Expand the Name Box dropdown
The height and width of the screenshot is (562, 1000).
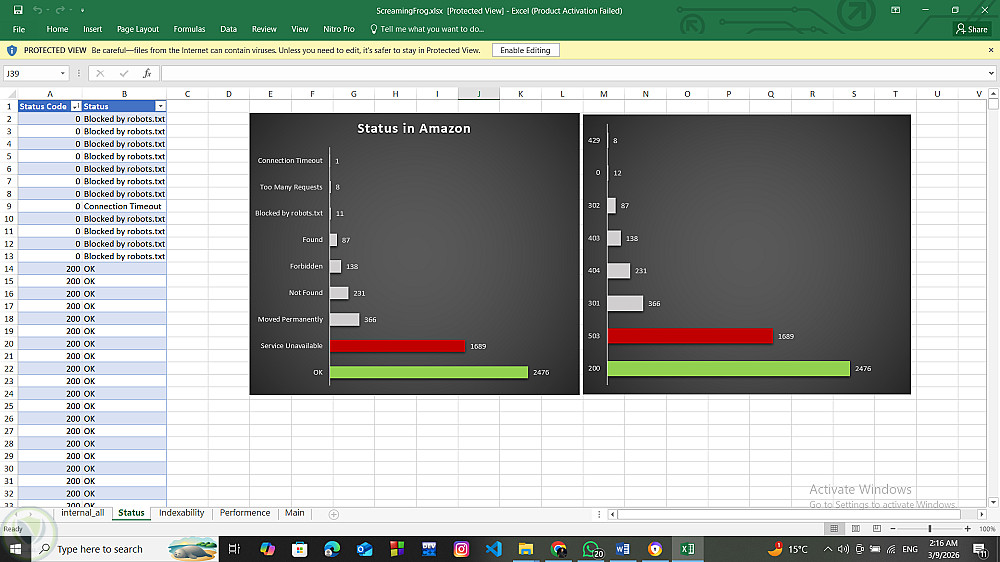62,73
